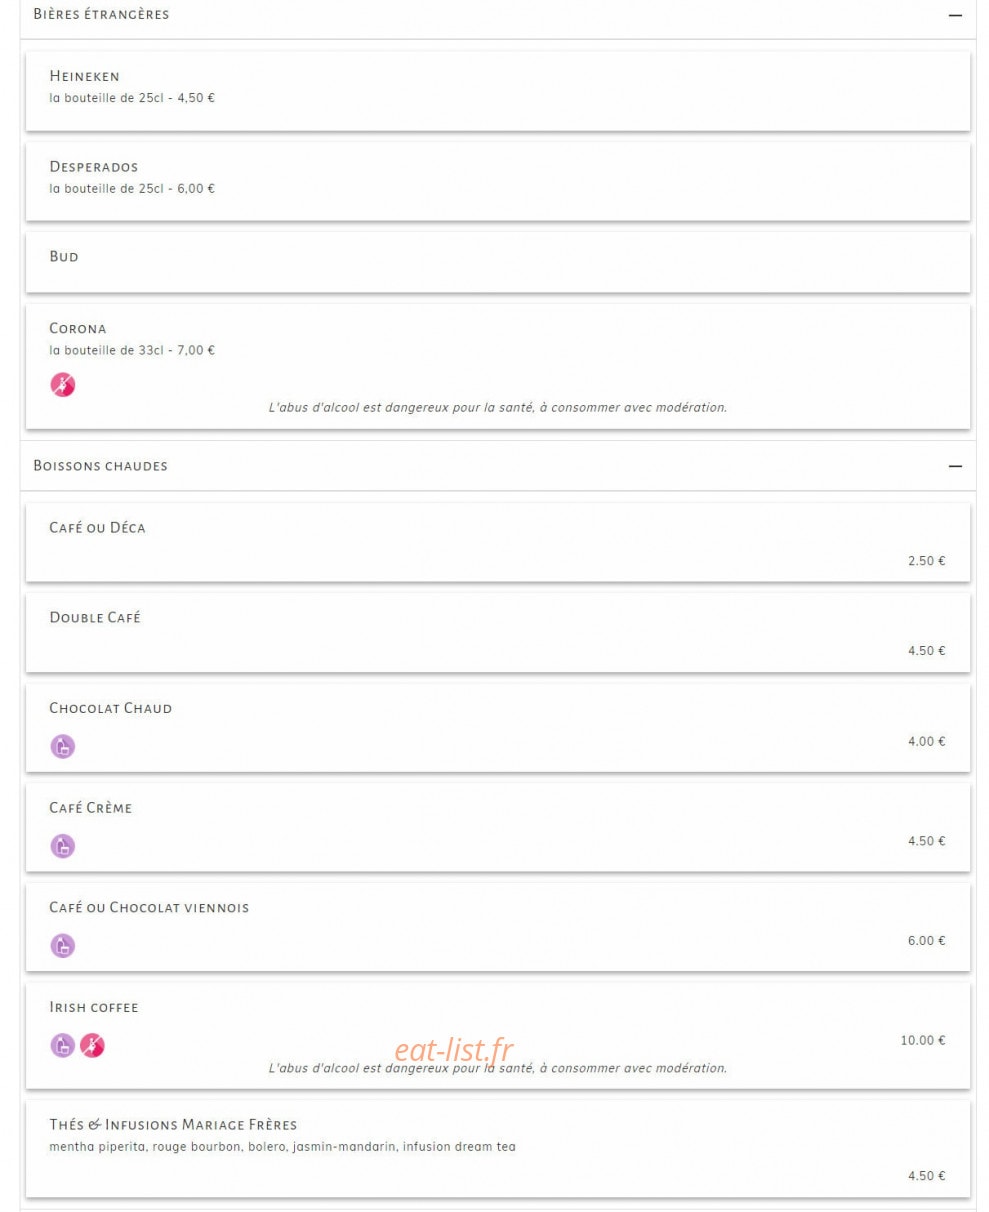
Task: Select the Desperados beer card
Action: pos(497,181)
